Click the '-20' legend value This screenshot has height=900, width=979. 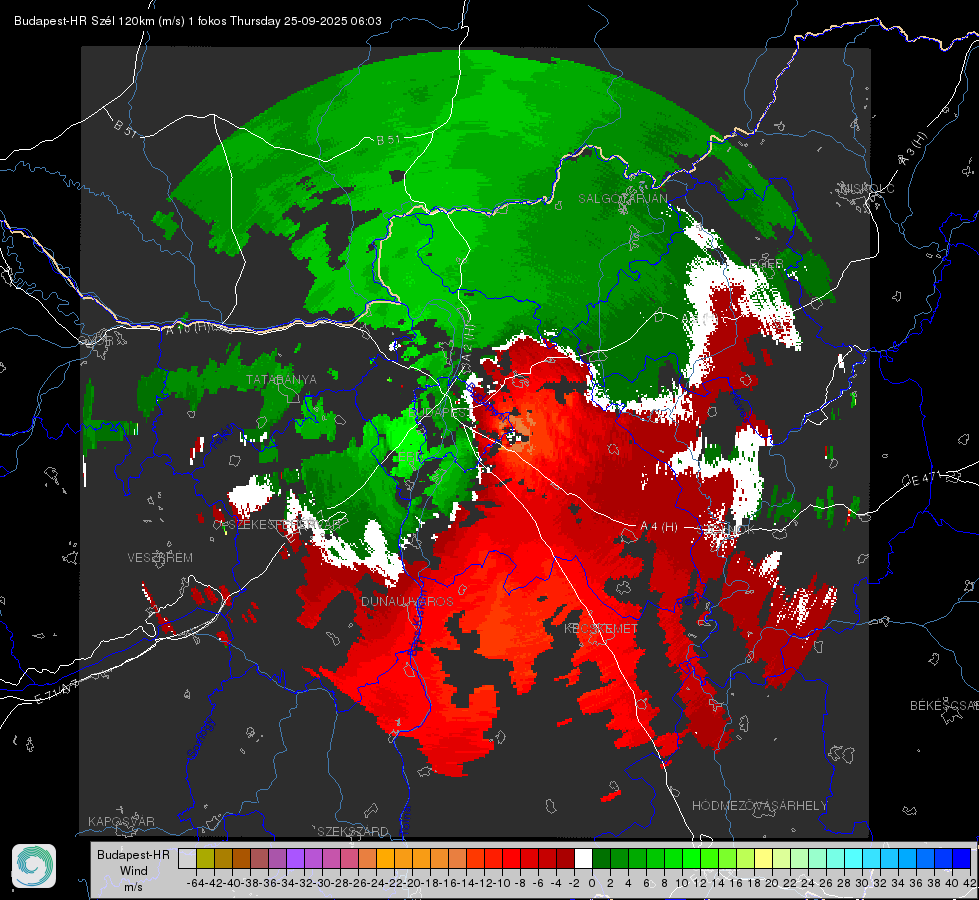[x=411, y=883]
